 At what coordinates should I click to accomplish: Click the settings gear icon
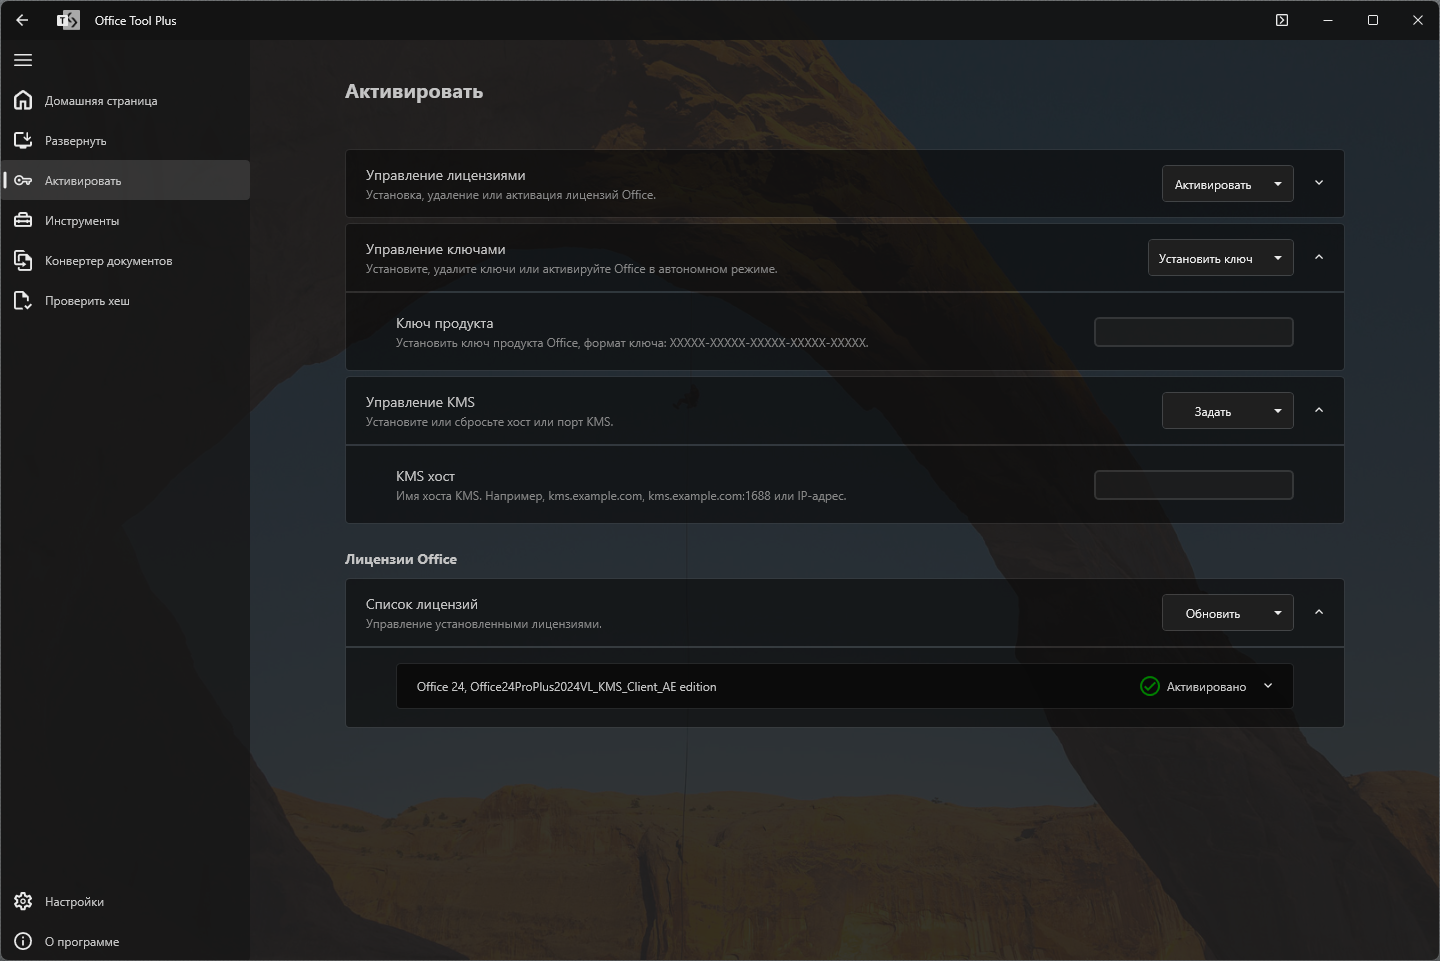[x=23, y=901]
